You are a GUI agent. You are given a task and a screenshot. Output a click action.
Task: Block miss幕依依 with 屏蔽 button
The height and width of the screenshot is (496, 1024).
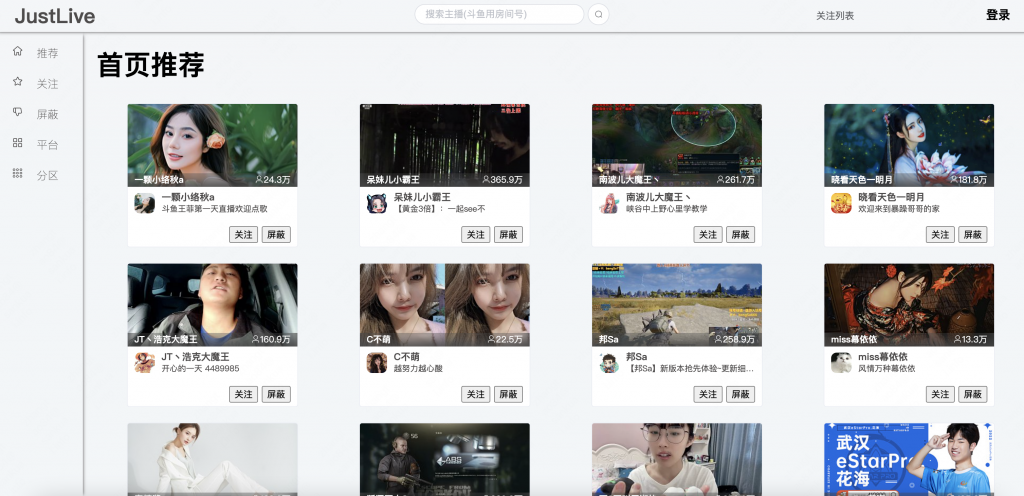972,394
